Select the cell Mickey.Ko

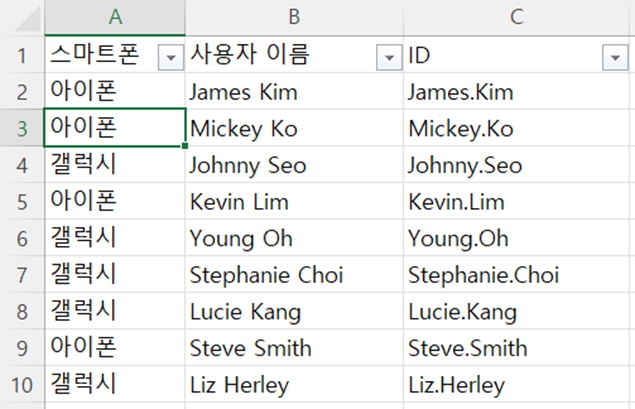516,128
